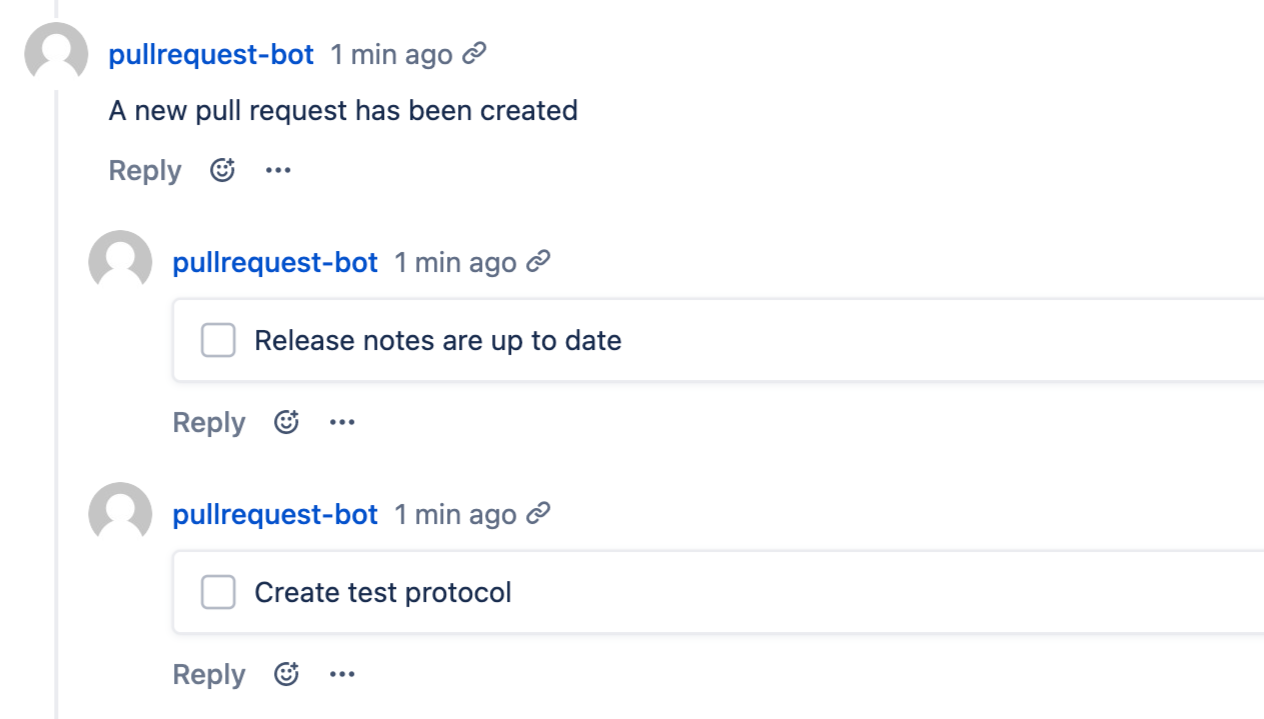The image size is (1264, 719).
Task: Add reaction to the Release notes comment
Action: pyautogui.click(x=286, y=422)
